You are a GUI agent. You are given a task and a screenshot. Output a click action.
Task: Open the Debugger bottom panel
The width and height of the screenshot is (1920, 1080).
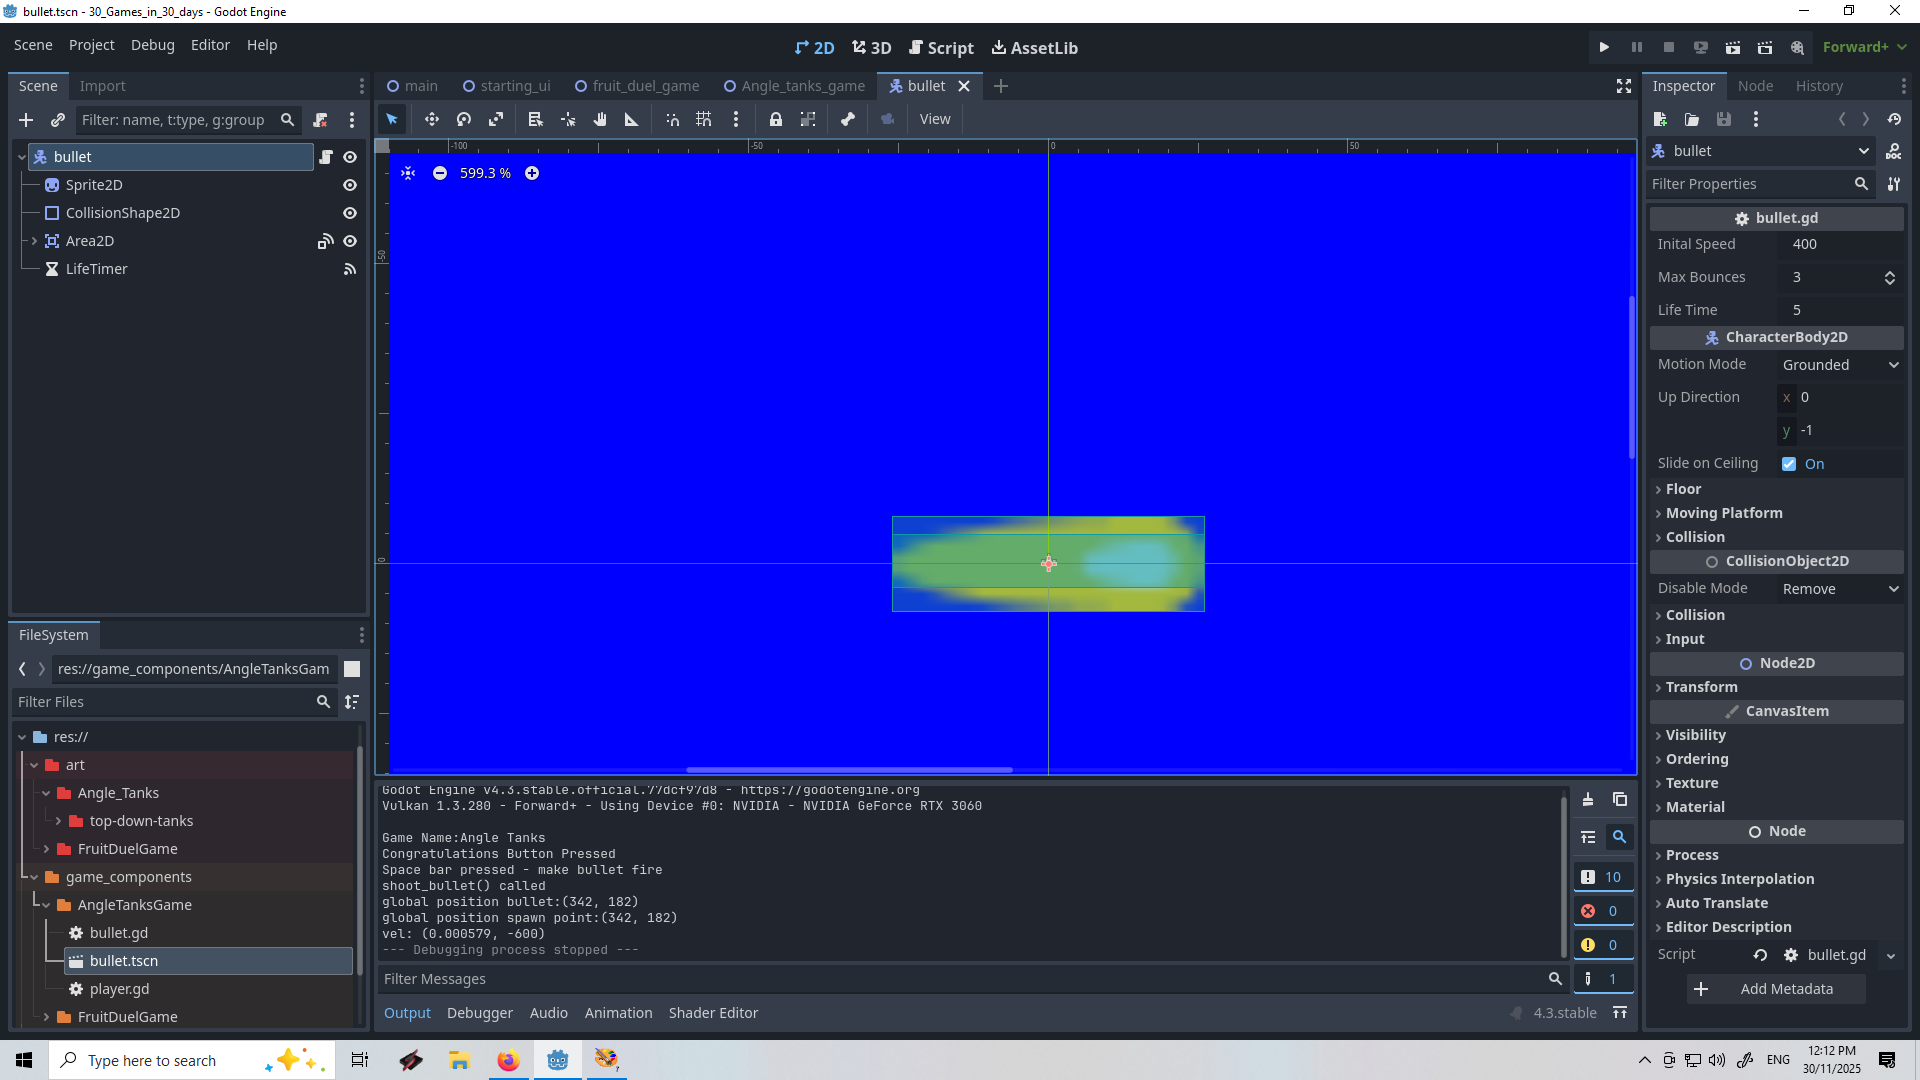point(479,1013)
